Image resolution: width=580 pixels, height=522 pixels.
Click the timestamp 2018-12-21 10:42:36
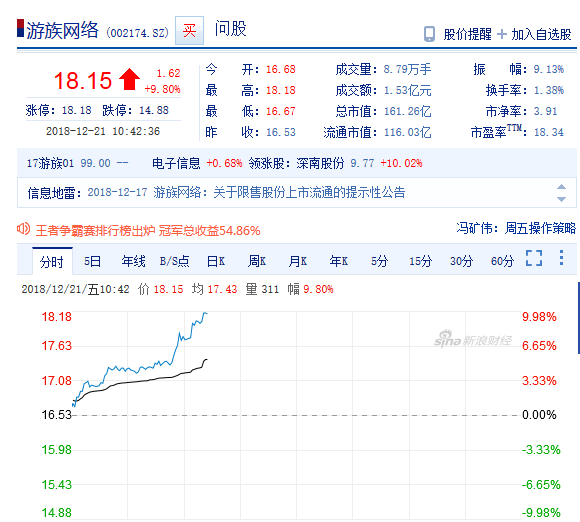point(103,131)
